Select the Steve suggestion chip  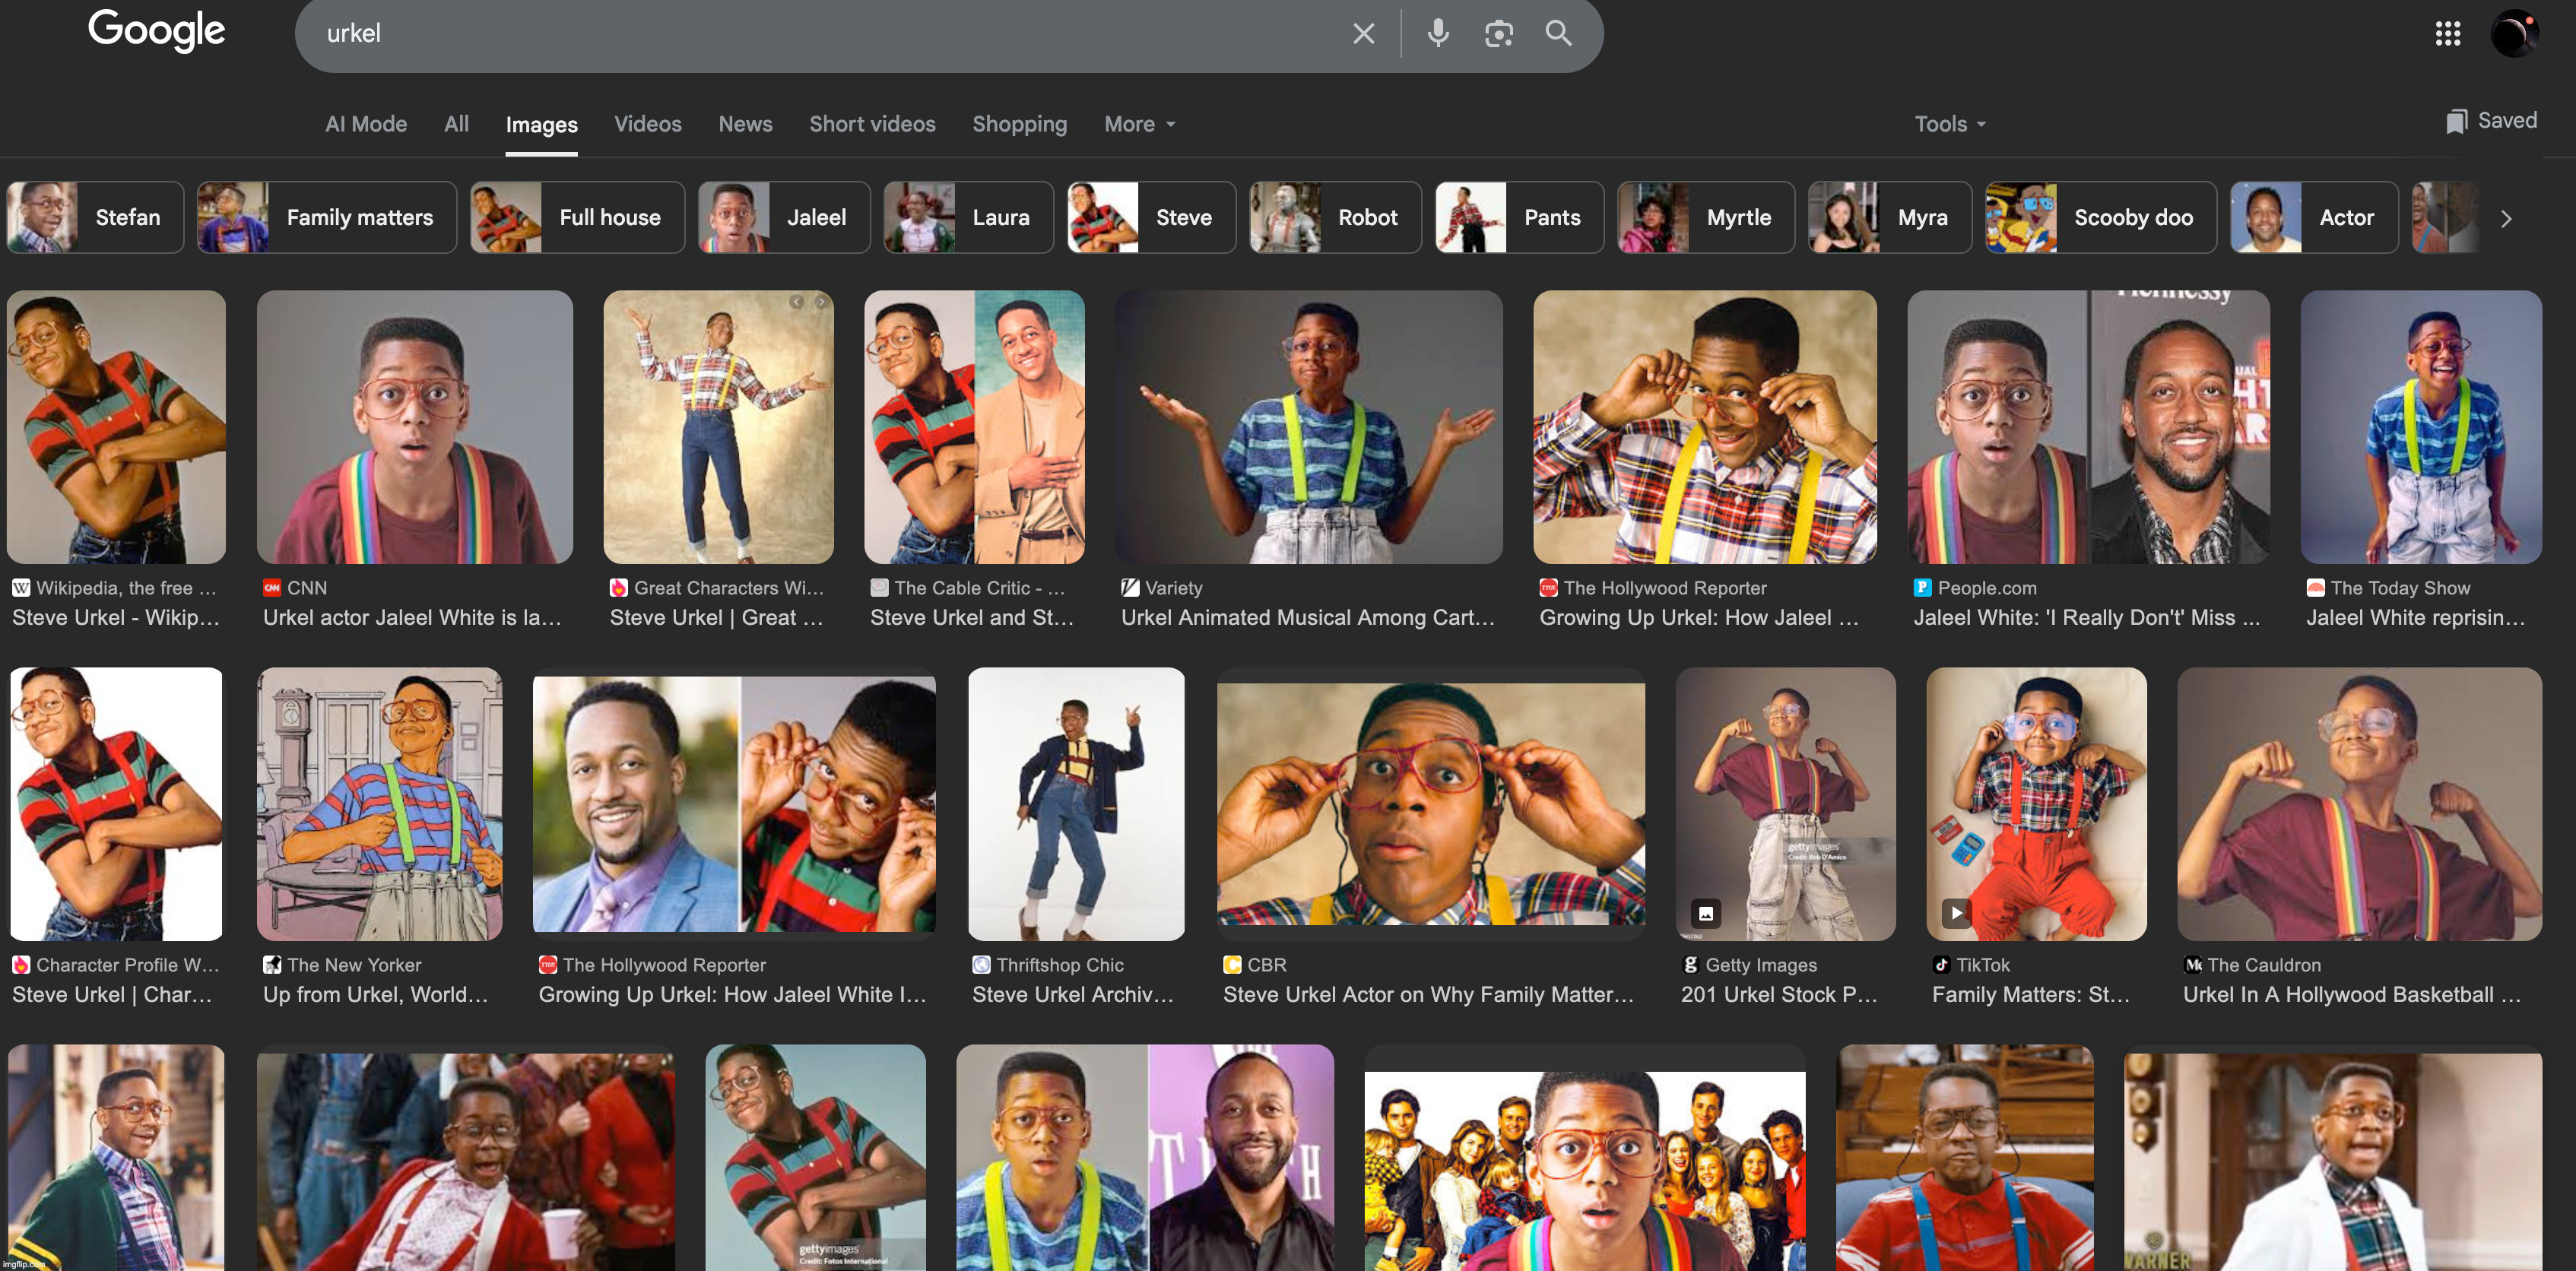[x=1151, y=217]
